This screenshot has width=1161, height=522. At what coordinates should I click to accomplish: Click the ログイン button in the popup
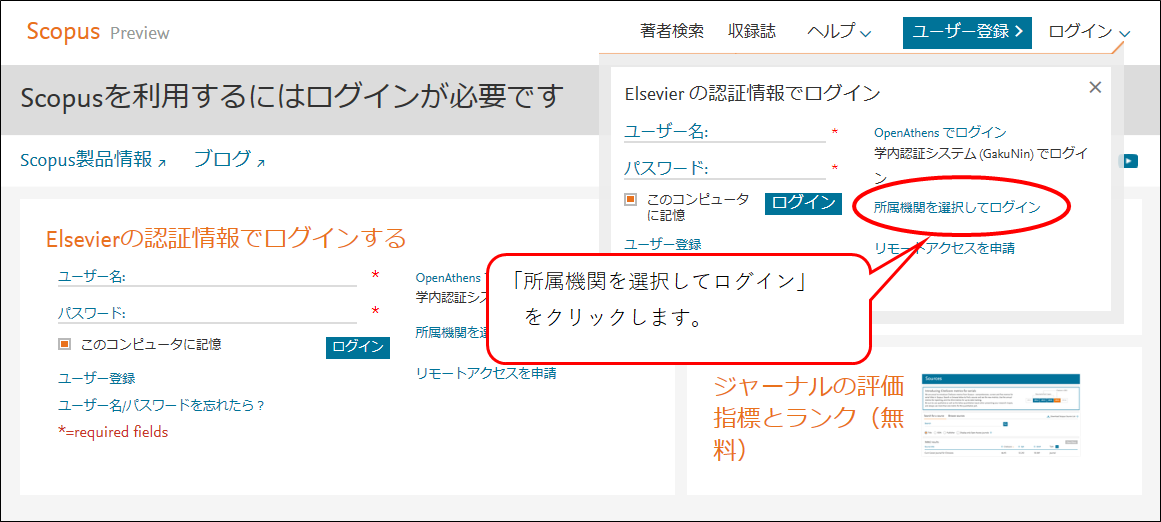click(803, 204)
